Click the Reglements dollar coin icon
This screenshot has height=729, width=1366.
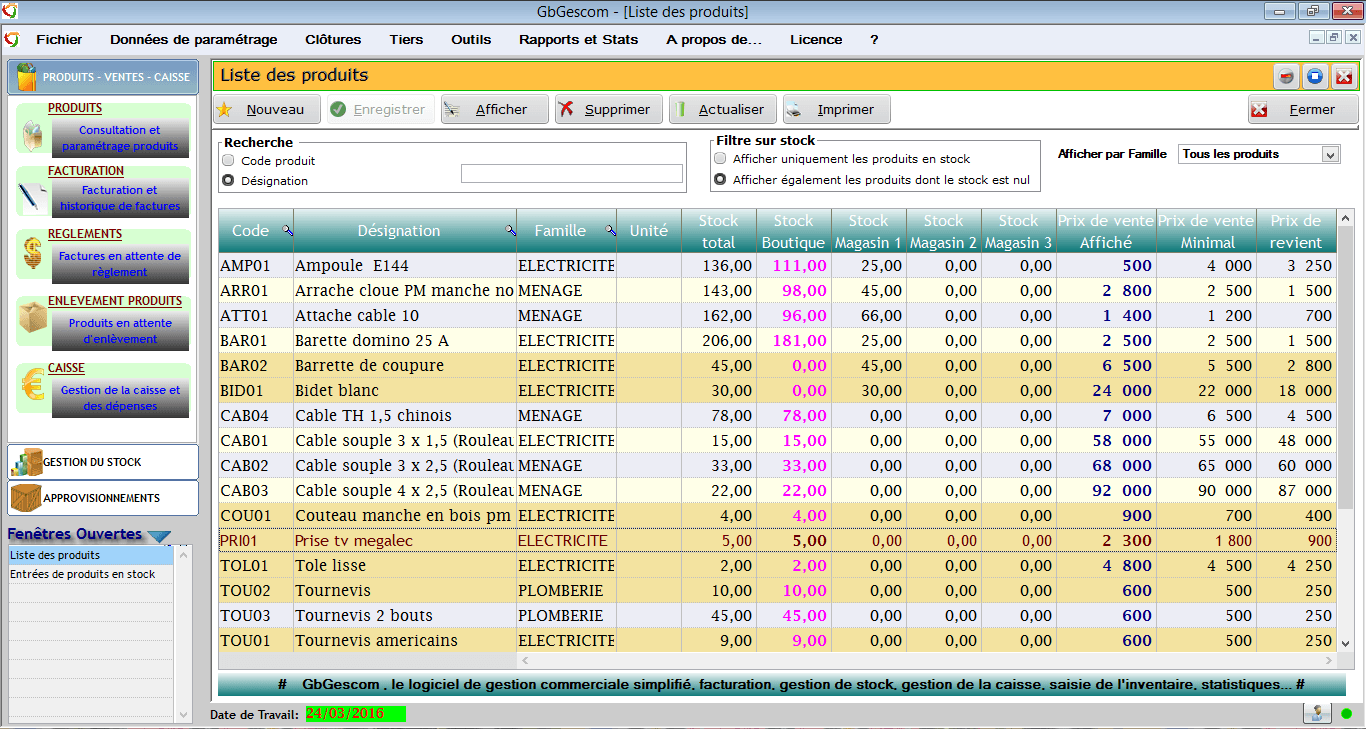(31, 256)
